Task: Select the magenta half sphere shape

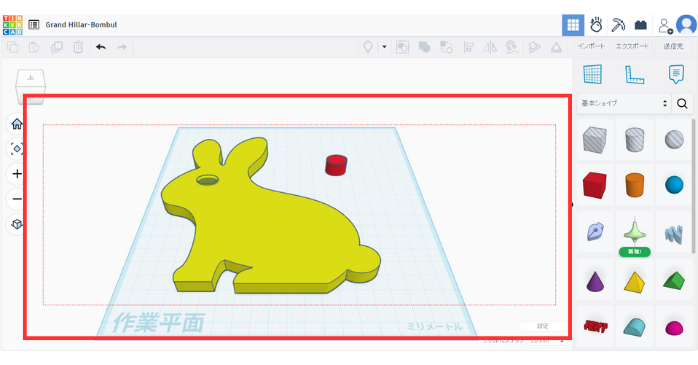Action: tap(674, 328)
